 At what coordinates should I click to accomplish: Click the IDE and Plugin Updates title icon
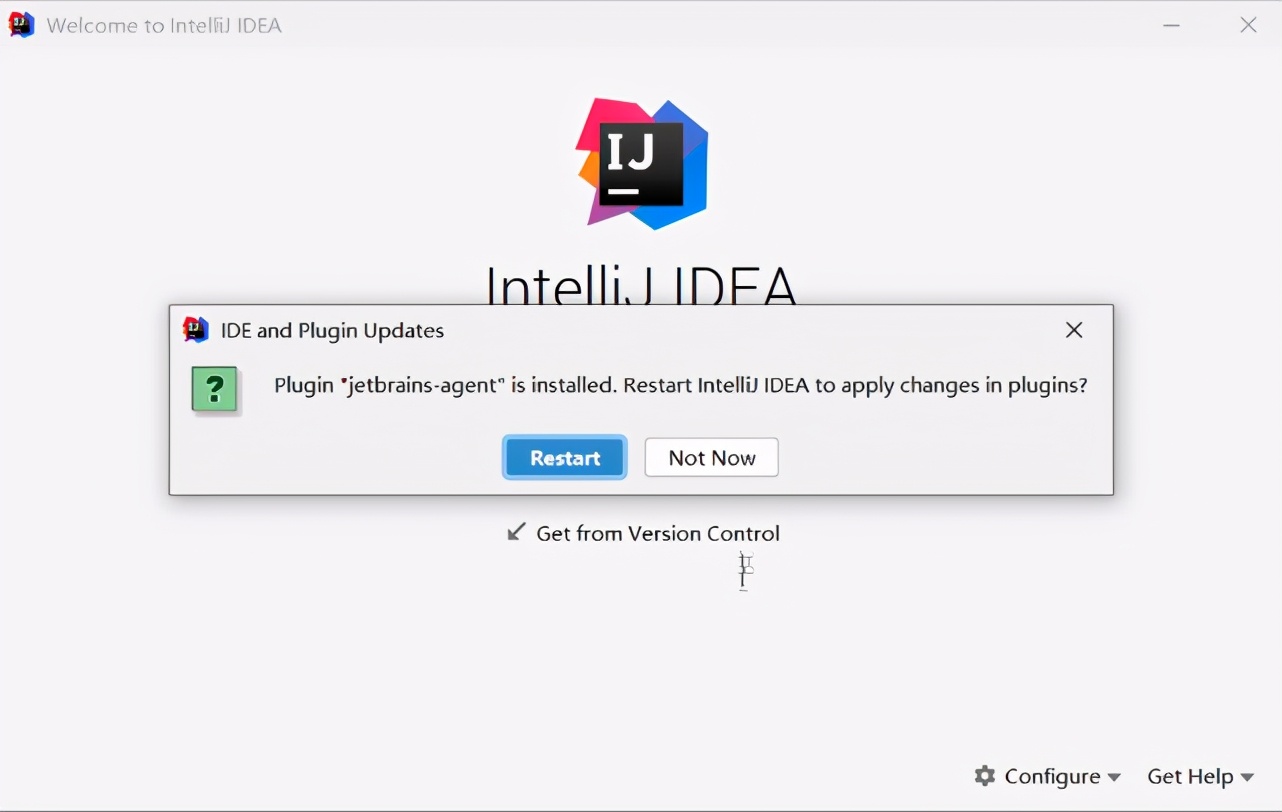pyautogui.click(x=196, y=330)
